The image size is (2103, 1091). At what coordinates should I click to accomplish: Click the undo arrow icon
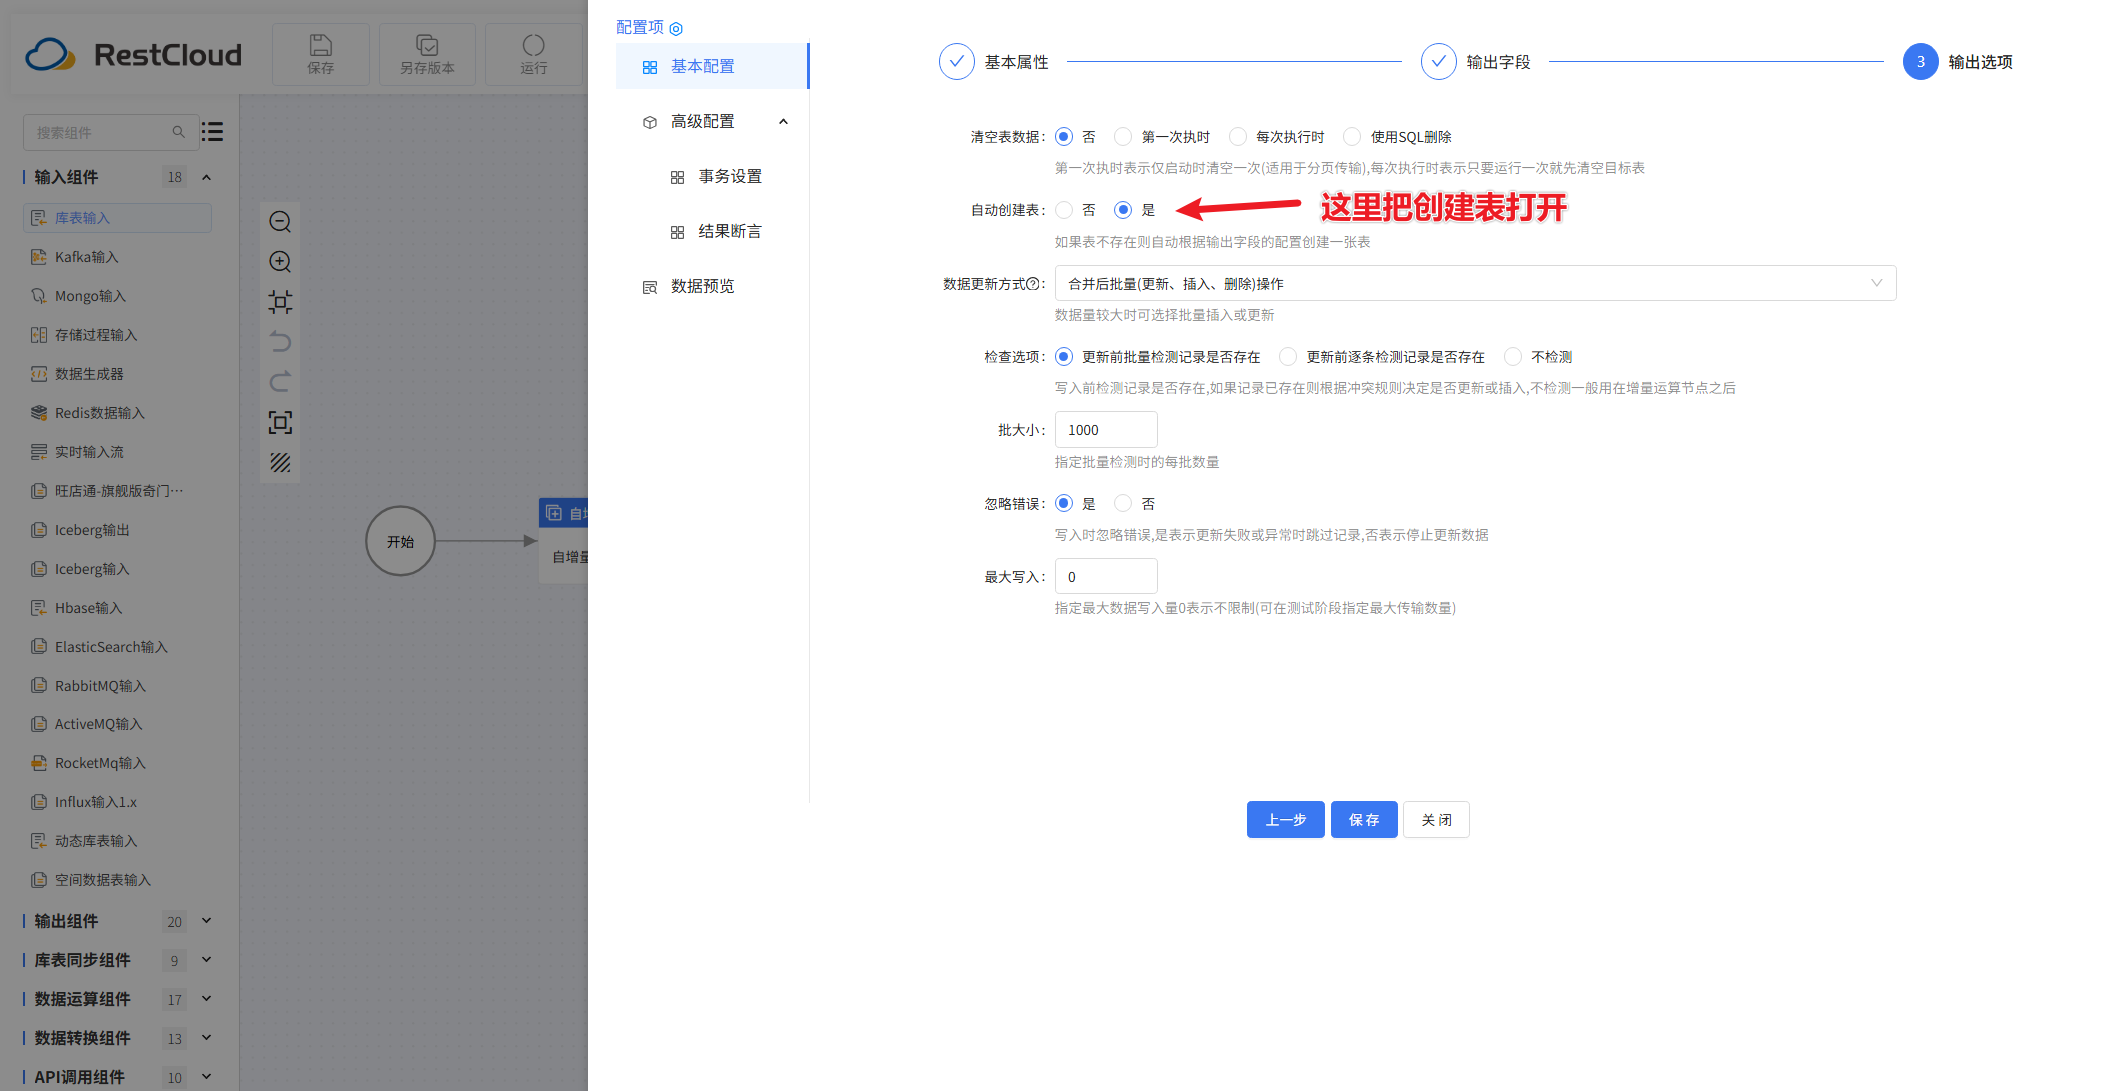click(280, 342)
